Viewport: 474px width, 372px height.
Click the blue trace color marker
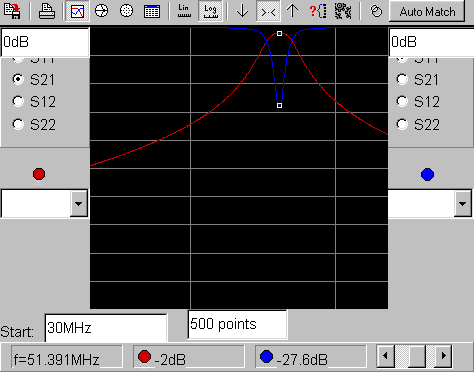coord(427,174)
